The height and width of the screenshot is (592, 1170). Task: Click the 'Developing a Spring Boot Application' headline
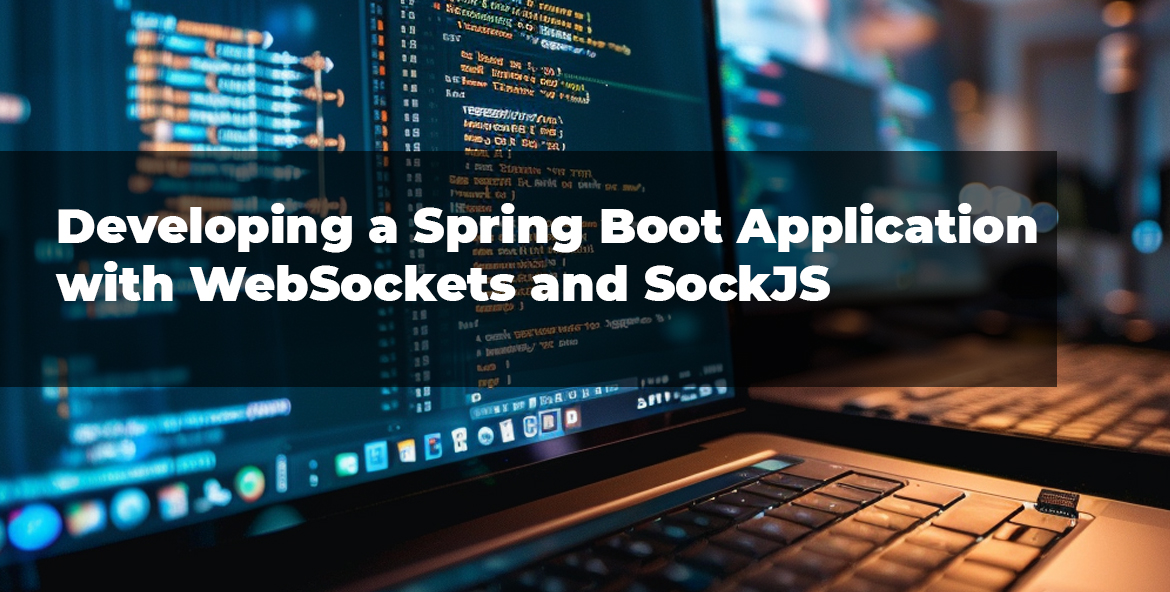click(x=547, y=229)
